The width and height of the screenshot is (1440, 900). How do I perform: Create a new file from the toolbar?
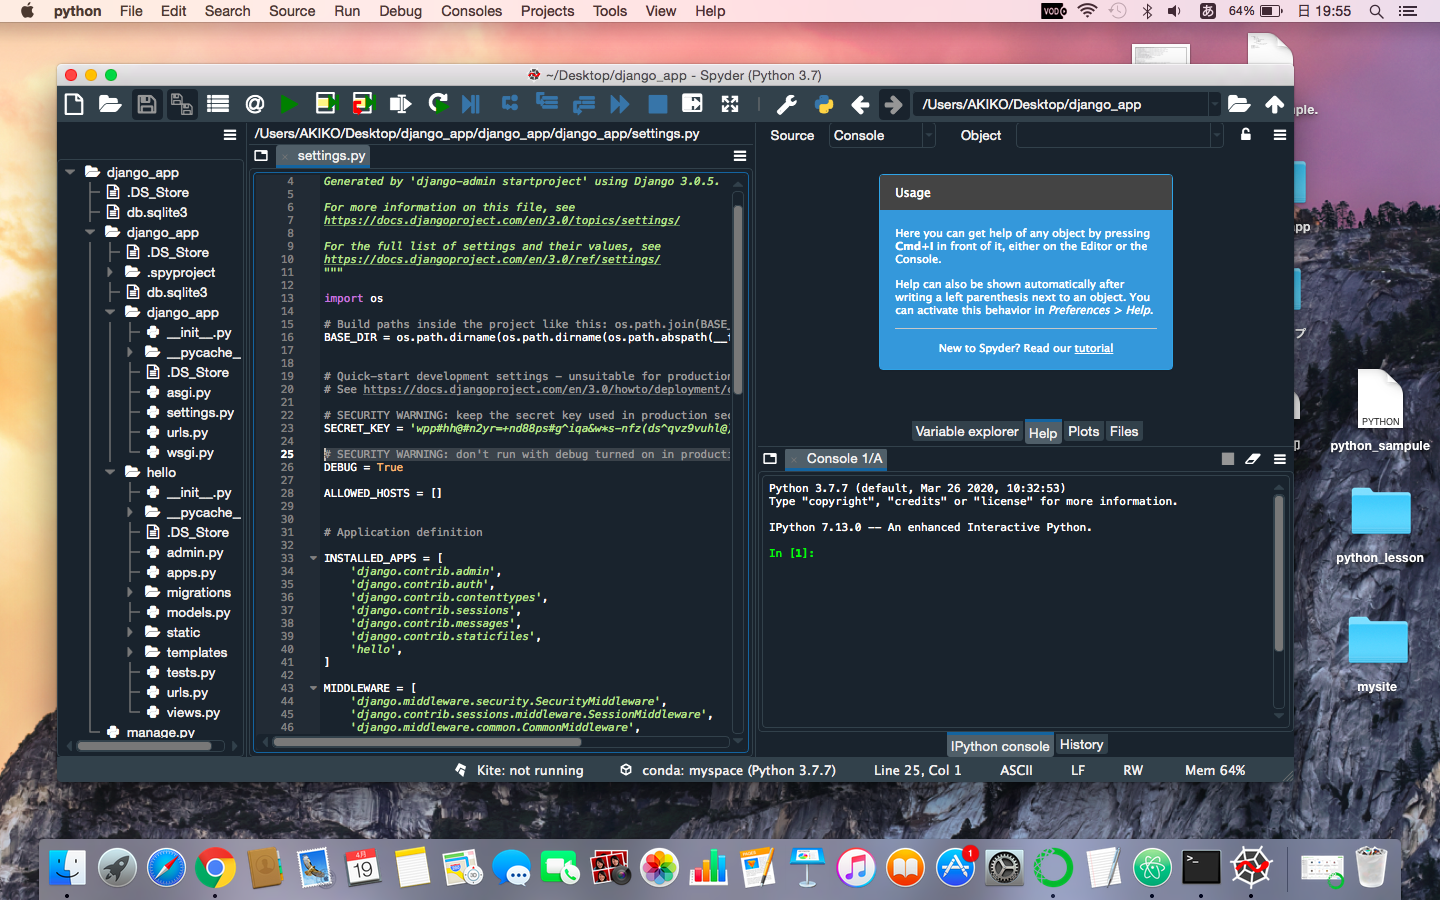(x=74, y=103)
